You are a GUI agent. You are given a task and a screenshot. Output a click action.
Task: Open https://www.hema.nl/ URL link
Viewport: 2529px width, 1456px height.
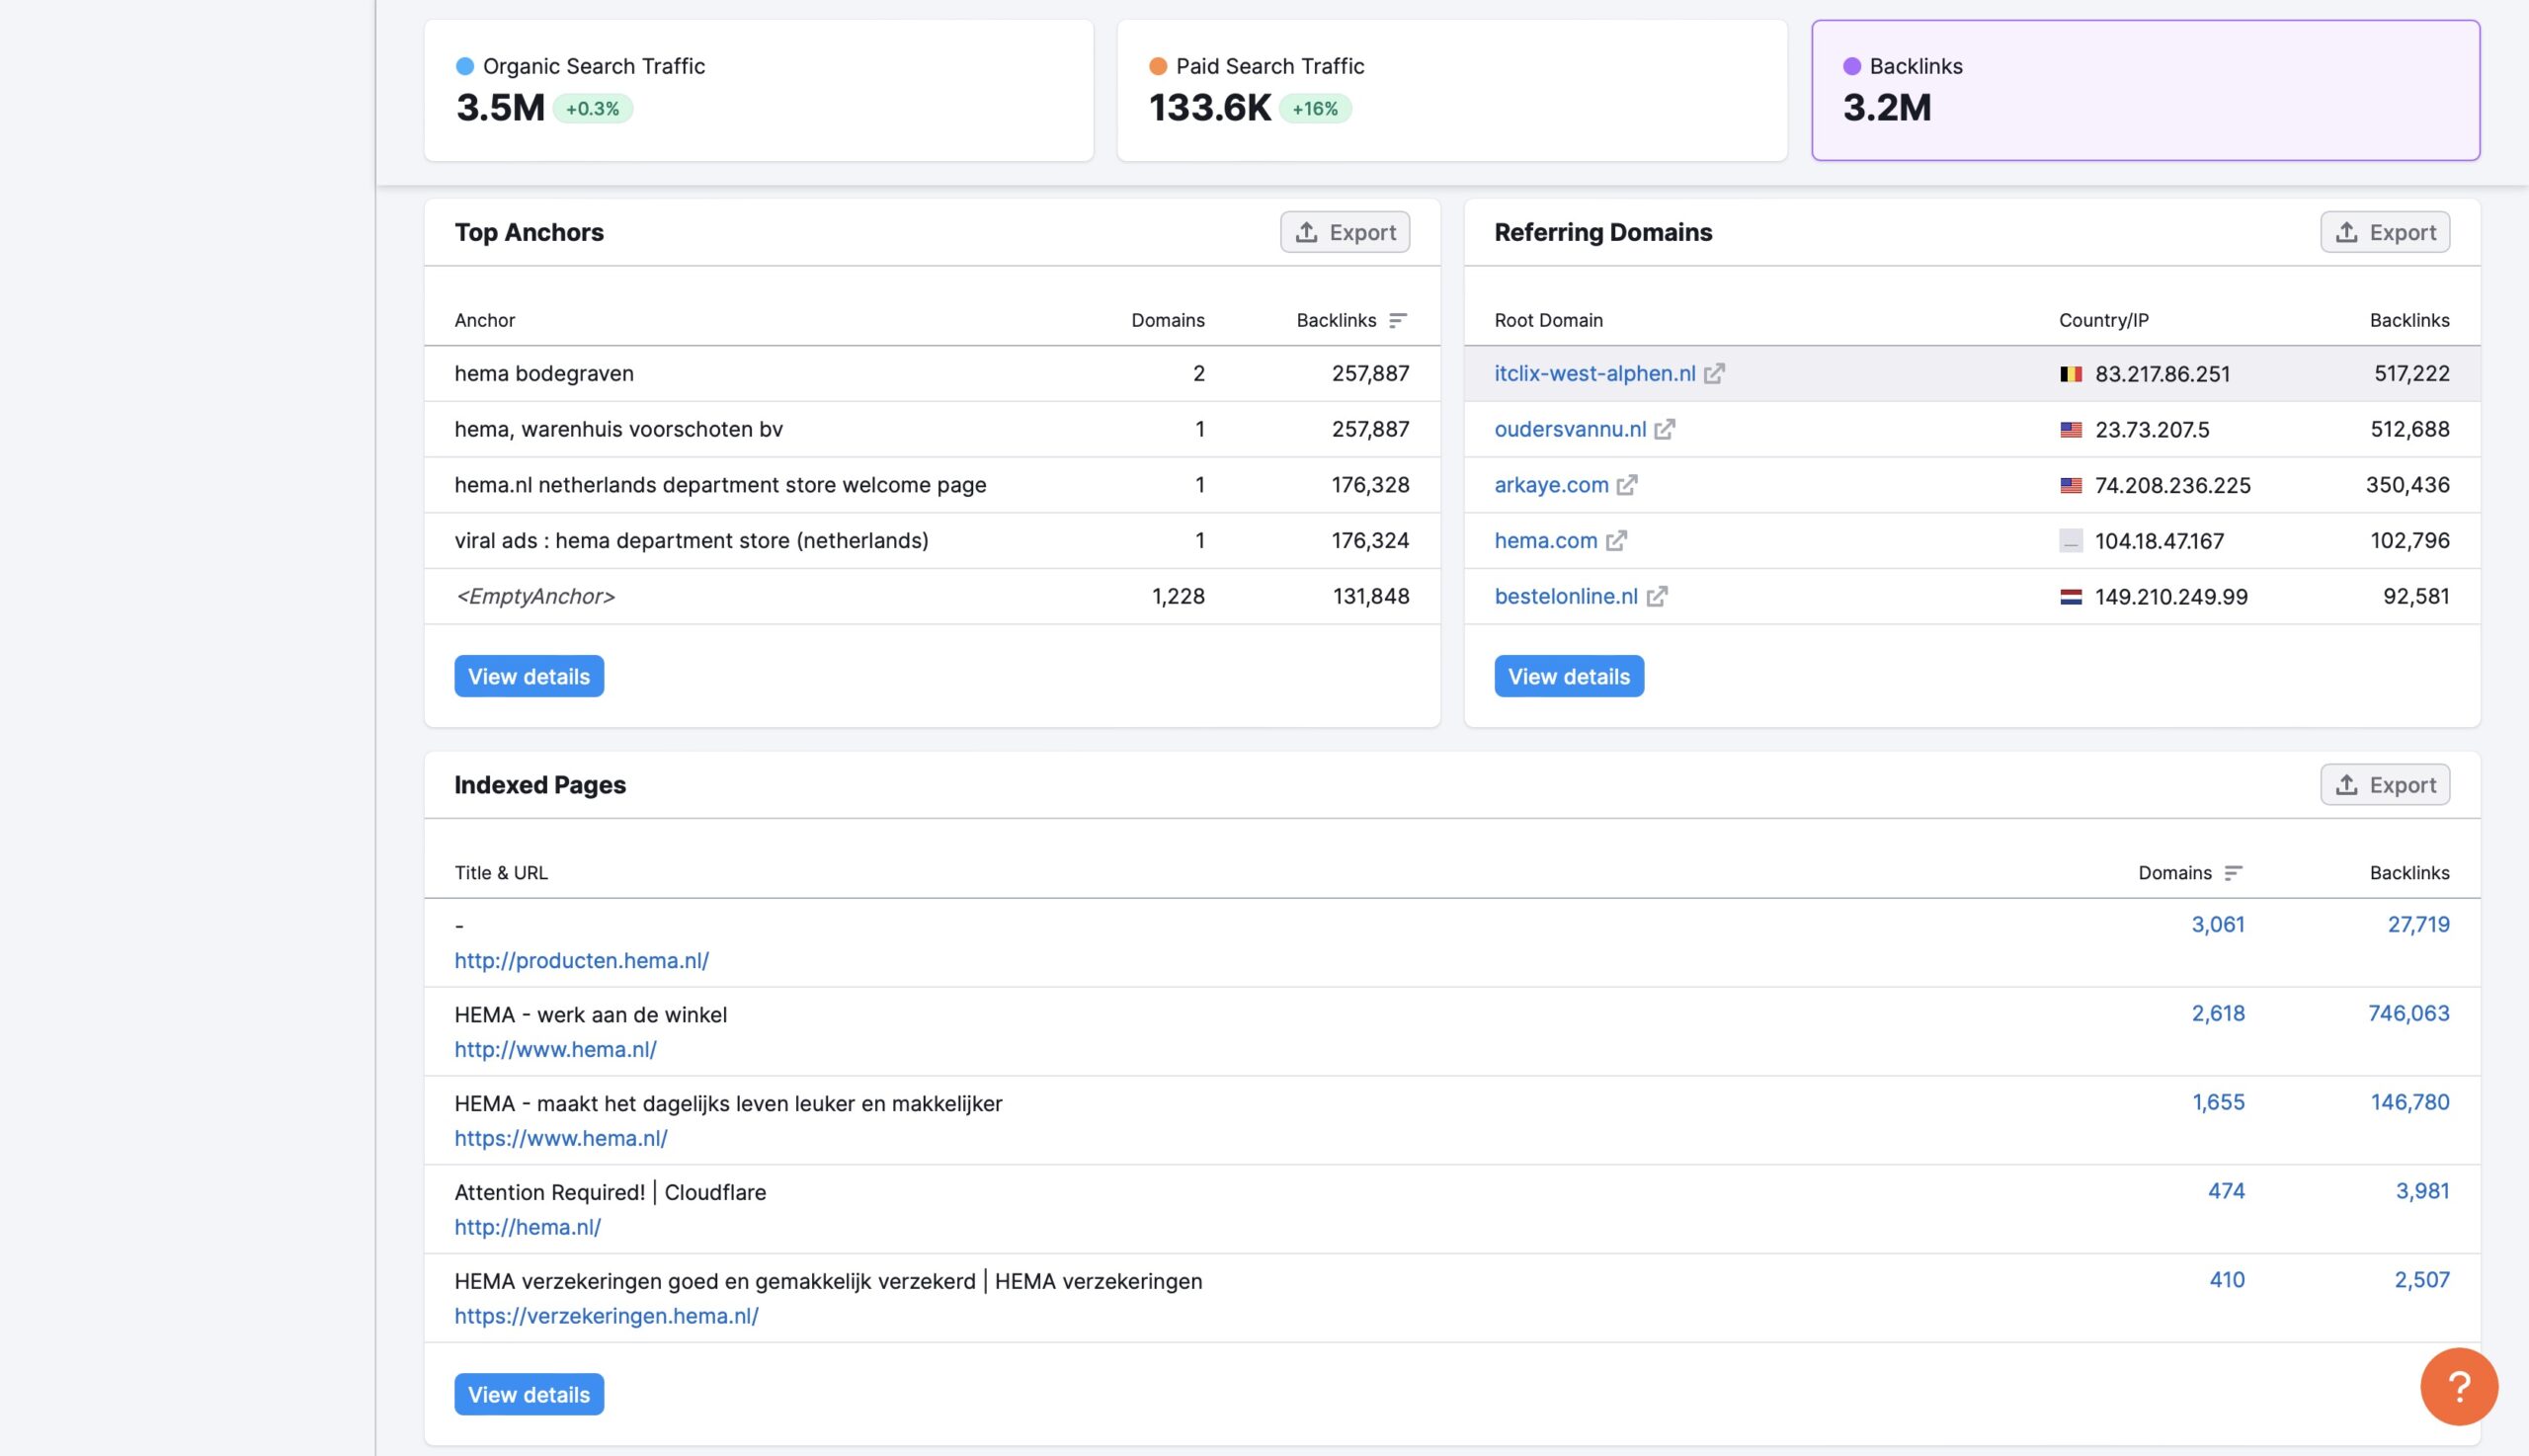[x=561, y=1138]
